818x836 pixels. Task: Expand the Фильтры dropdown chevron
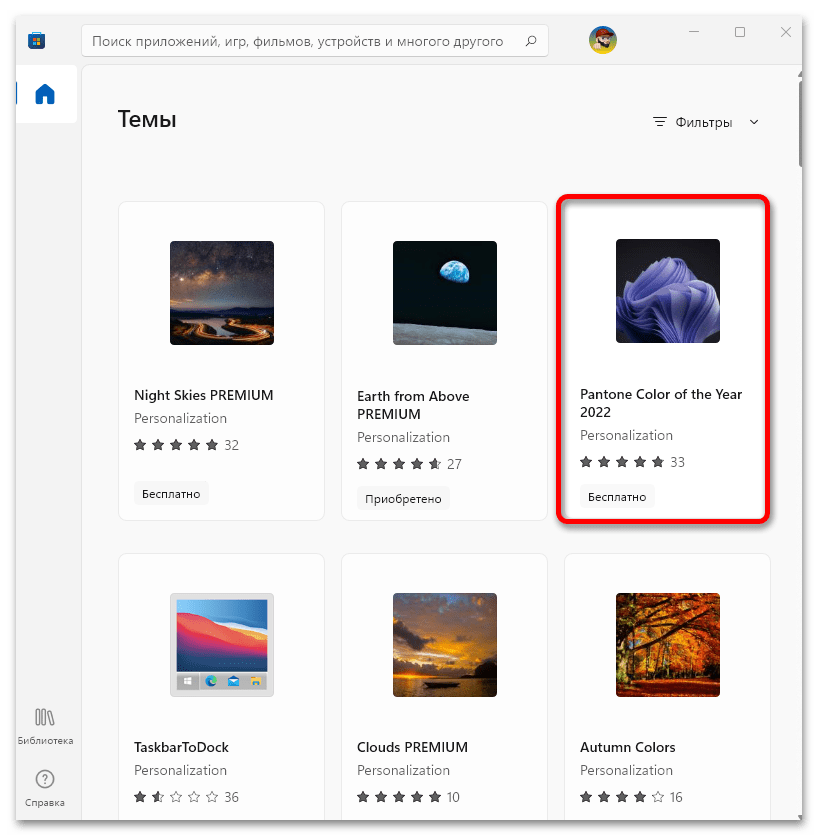click(753, 122)
